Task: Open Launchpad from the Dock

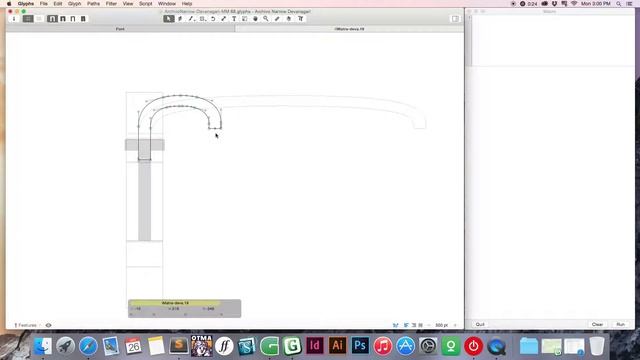Action: (65, 346)
